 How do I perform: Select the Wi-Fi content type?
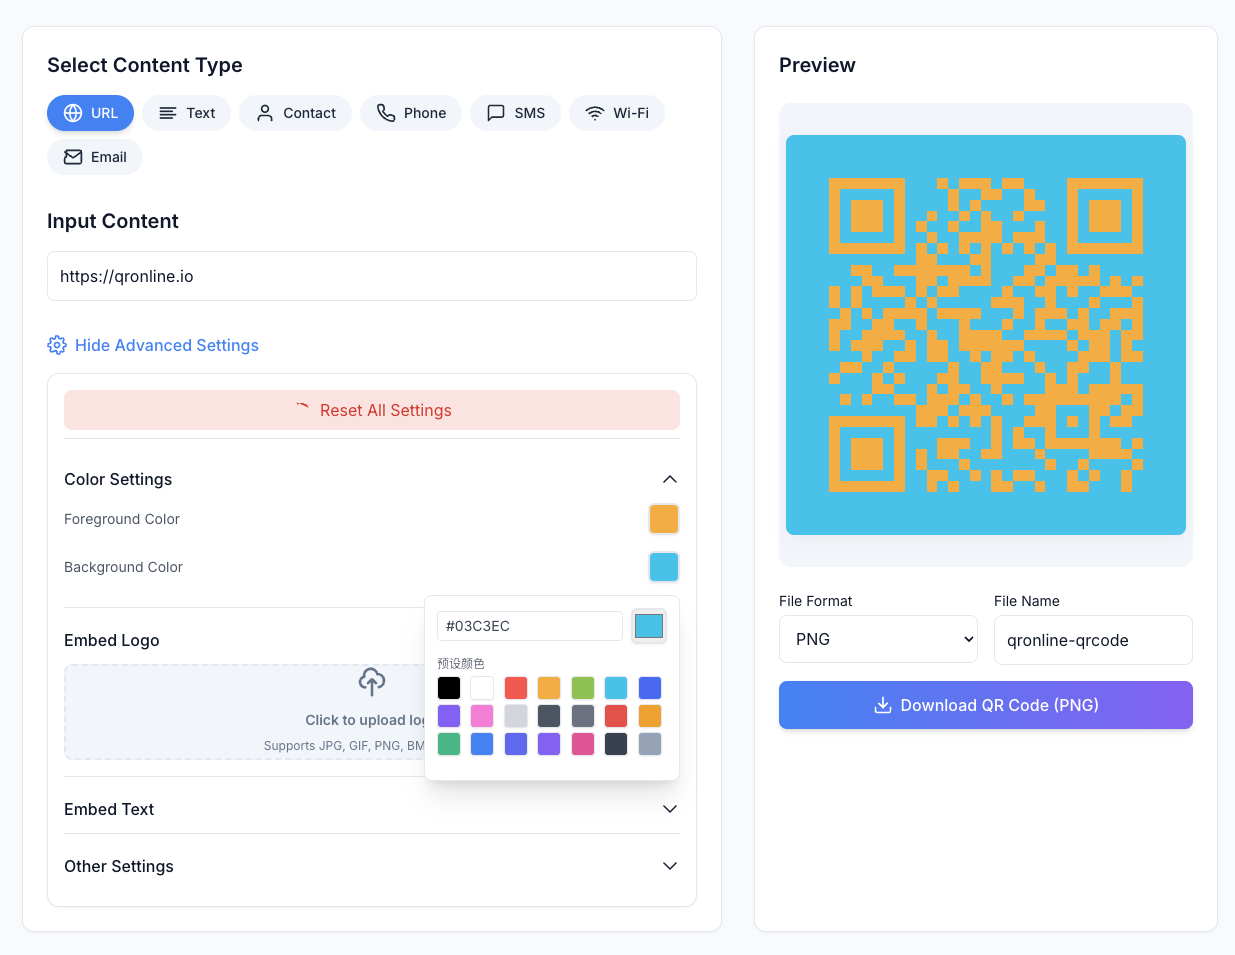click(617, 113)
